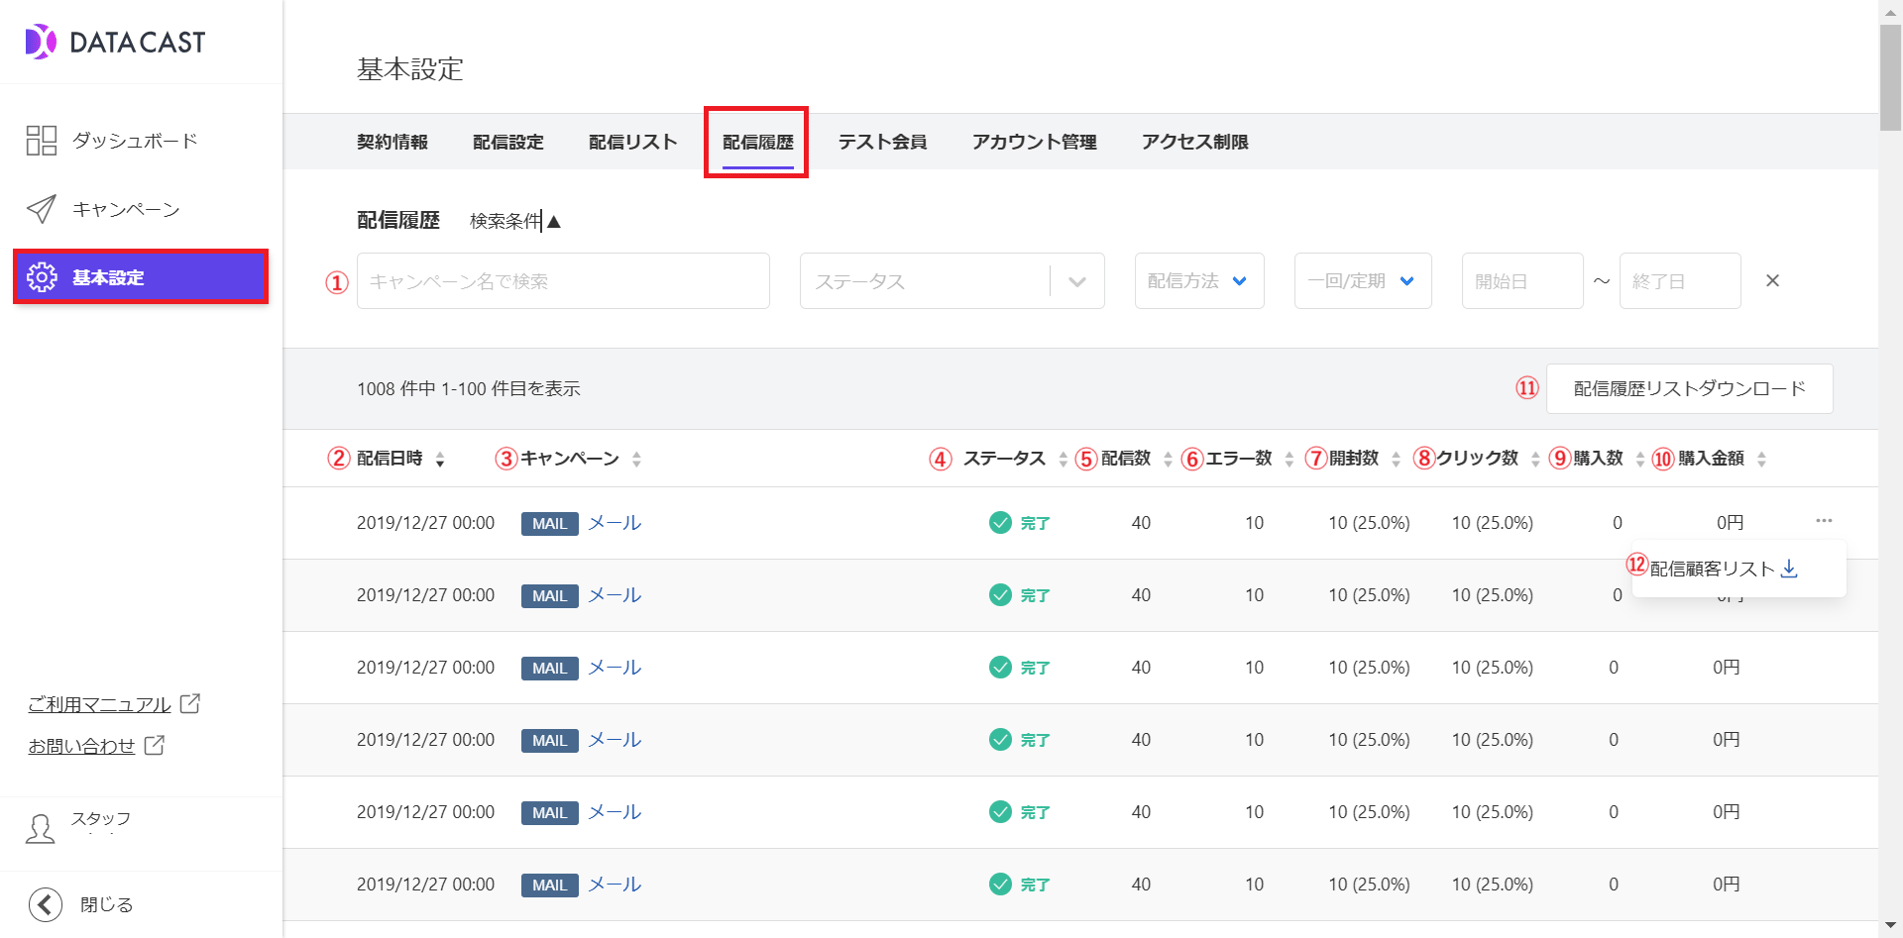Viewport: 1903px width, 938px height.
Task: Sort by エラー数 column arrows
Action: click(x=1288, y=459)
